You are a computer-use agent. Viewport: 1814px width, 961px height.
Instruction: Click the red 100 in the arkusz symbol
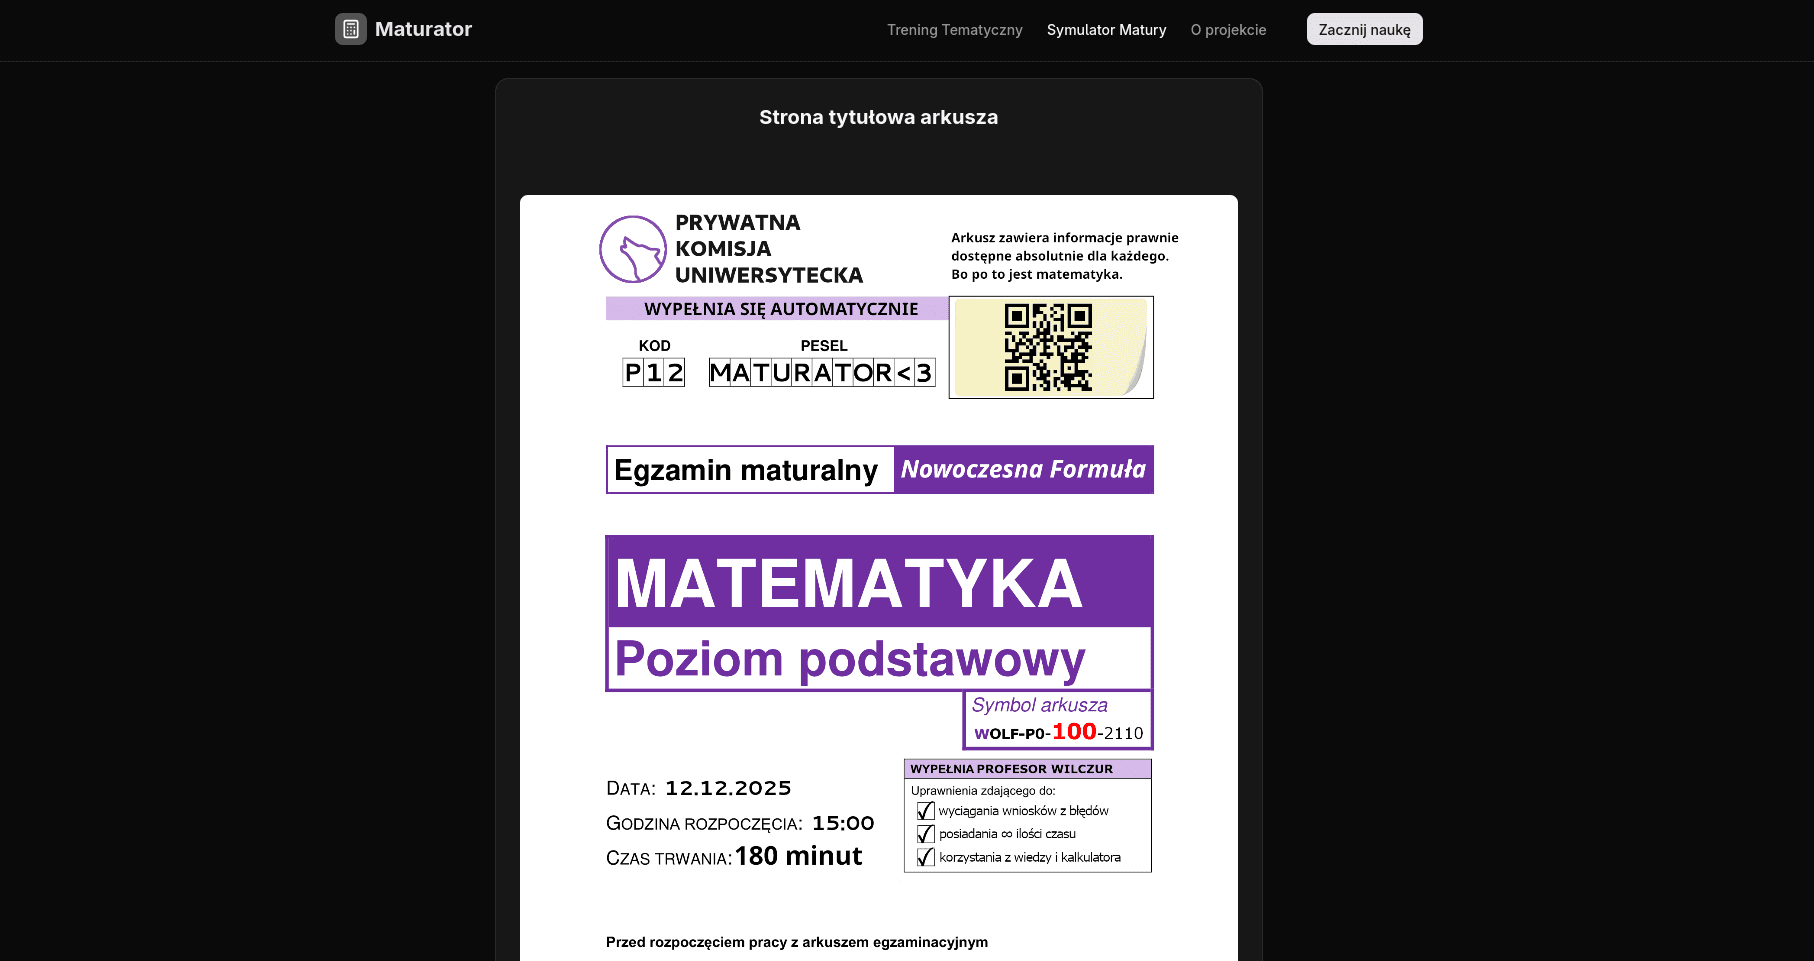(1072, 731)
